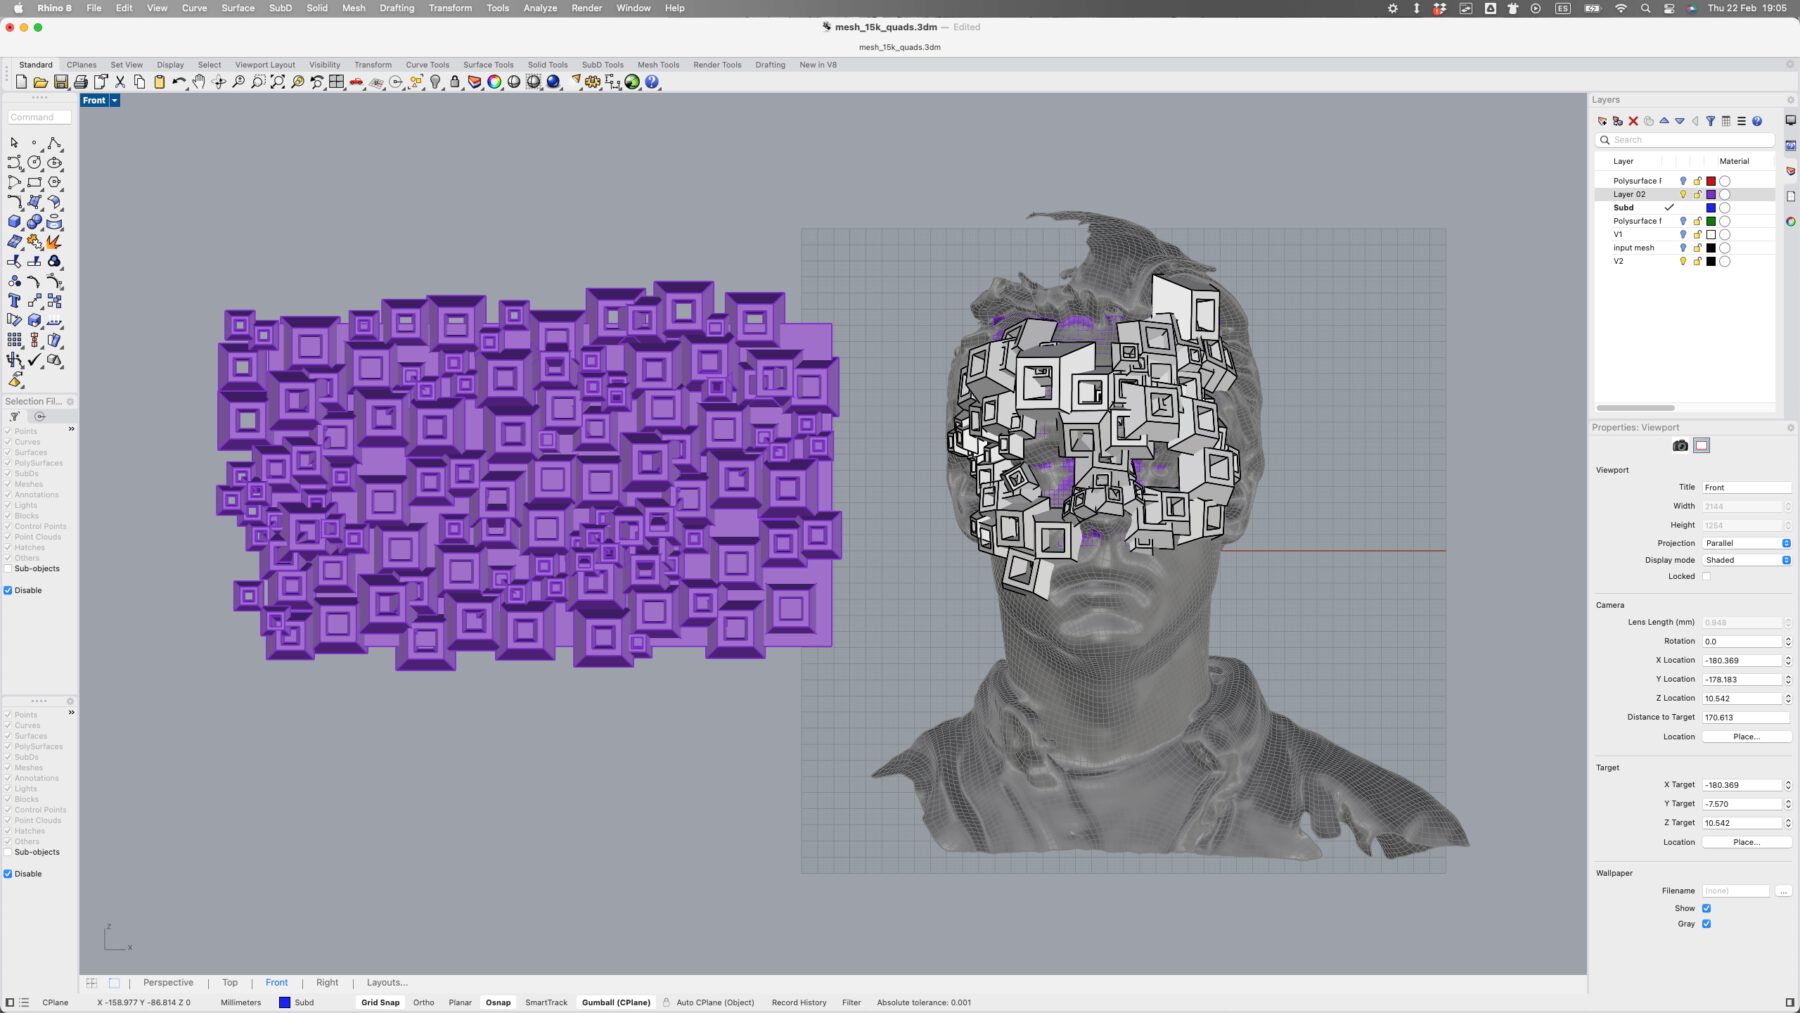Click the Grasshopper green icon
The height and width of the screenshot is (1013, 1800).
(x=632, y=82)
